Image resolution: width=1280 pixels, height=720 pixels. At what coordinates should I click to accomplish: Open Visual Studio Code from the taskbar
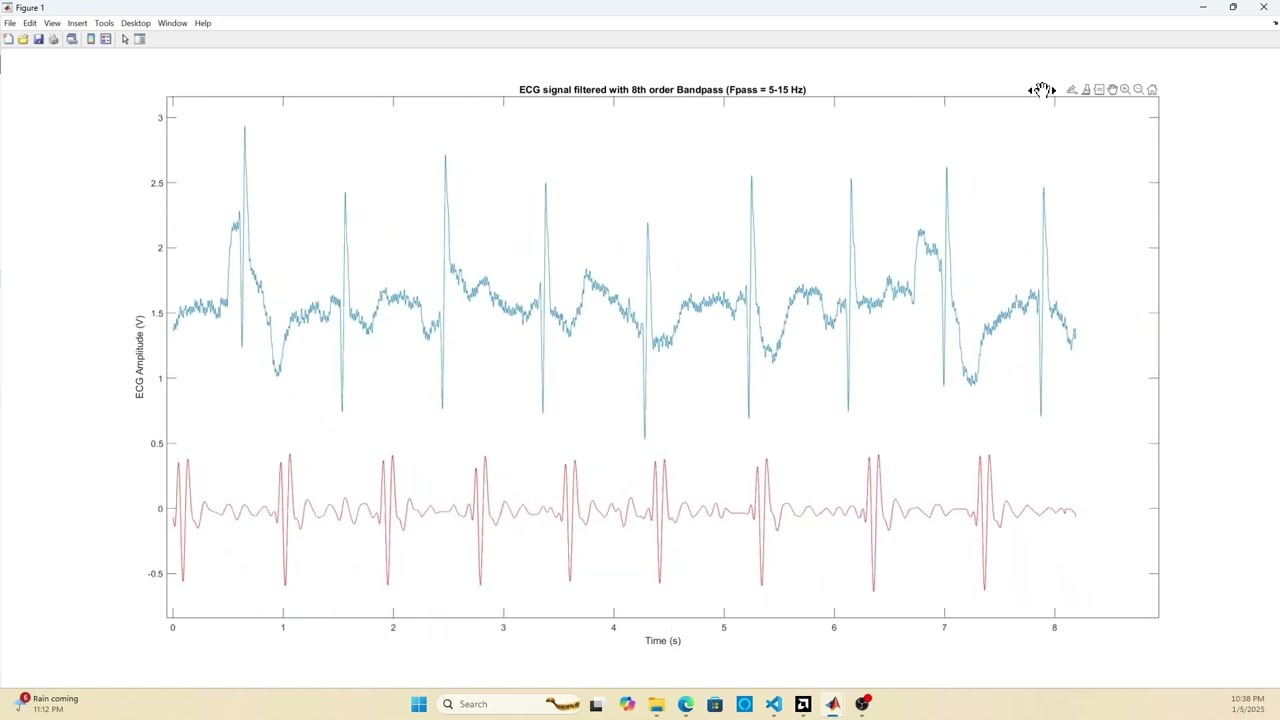click(774, 704)
